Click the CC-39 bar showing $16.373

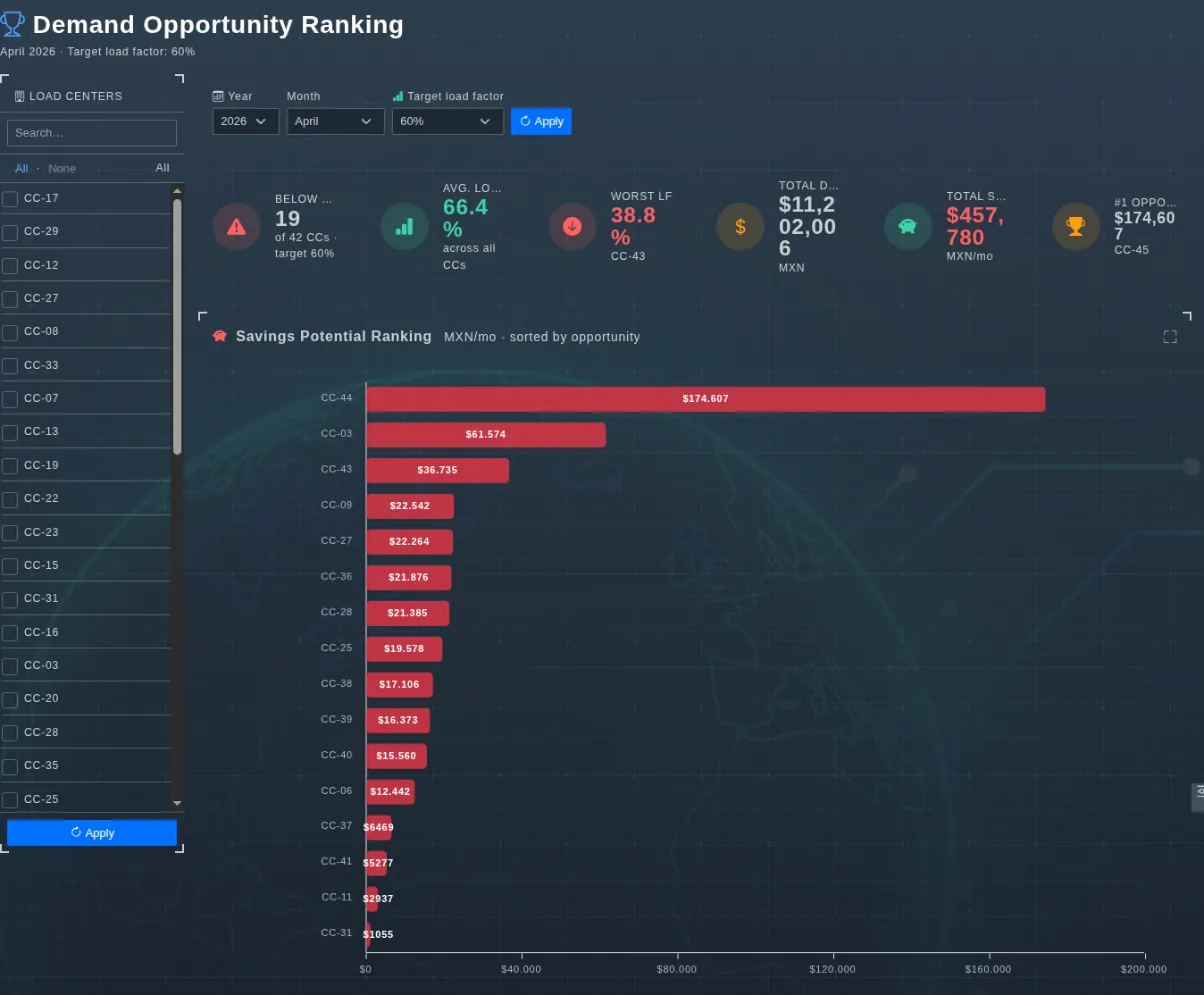click(398, 720)
